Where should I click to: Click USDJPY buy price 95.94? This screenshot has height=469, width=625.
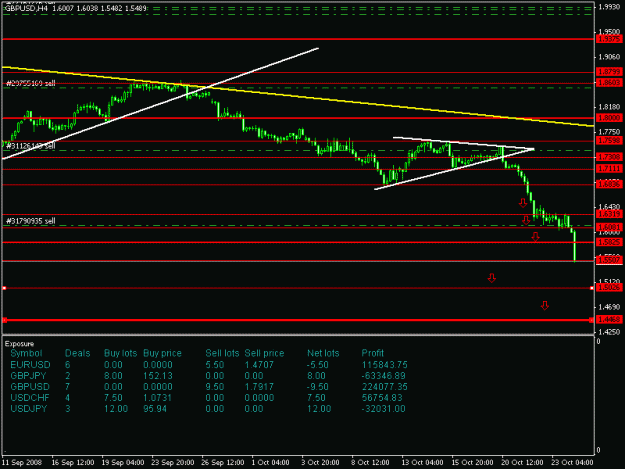pos(155,409)
